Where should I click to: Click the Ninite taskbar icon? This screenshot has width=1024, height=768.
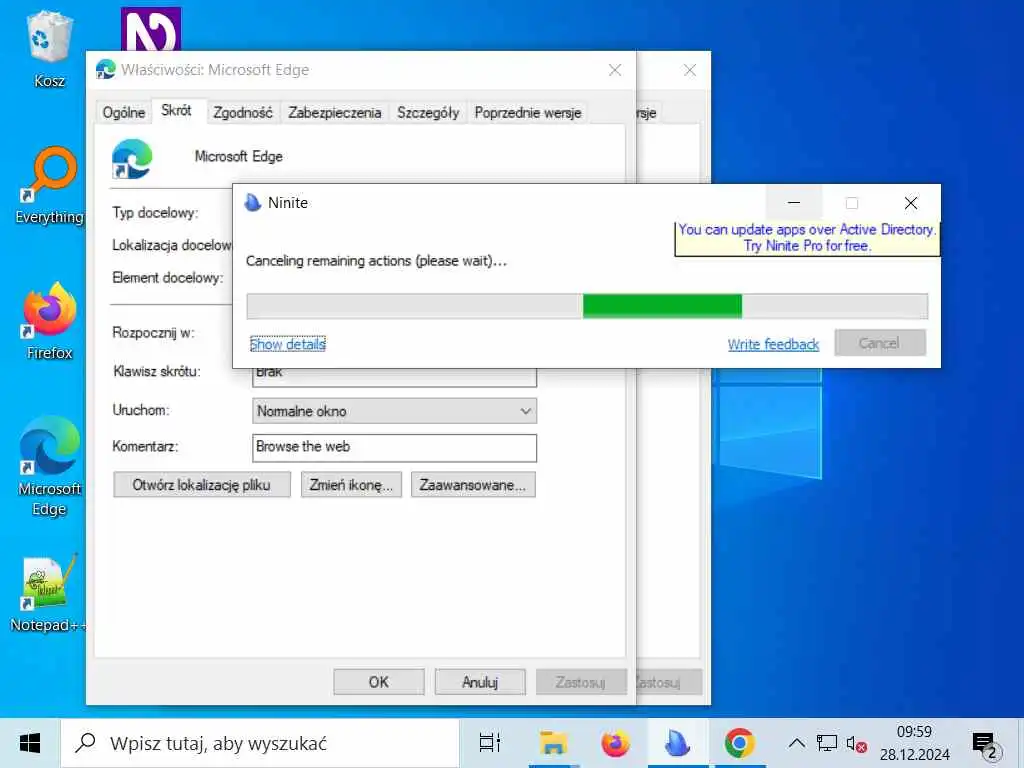677,743
